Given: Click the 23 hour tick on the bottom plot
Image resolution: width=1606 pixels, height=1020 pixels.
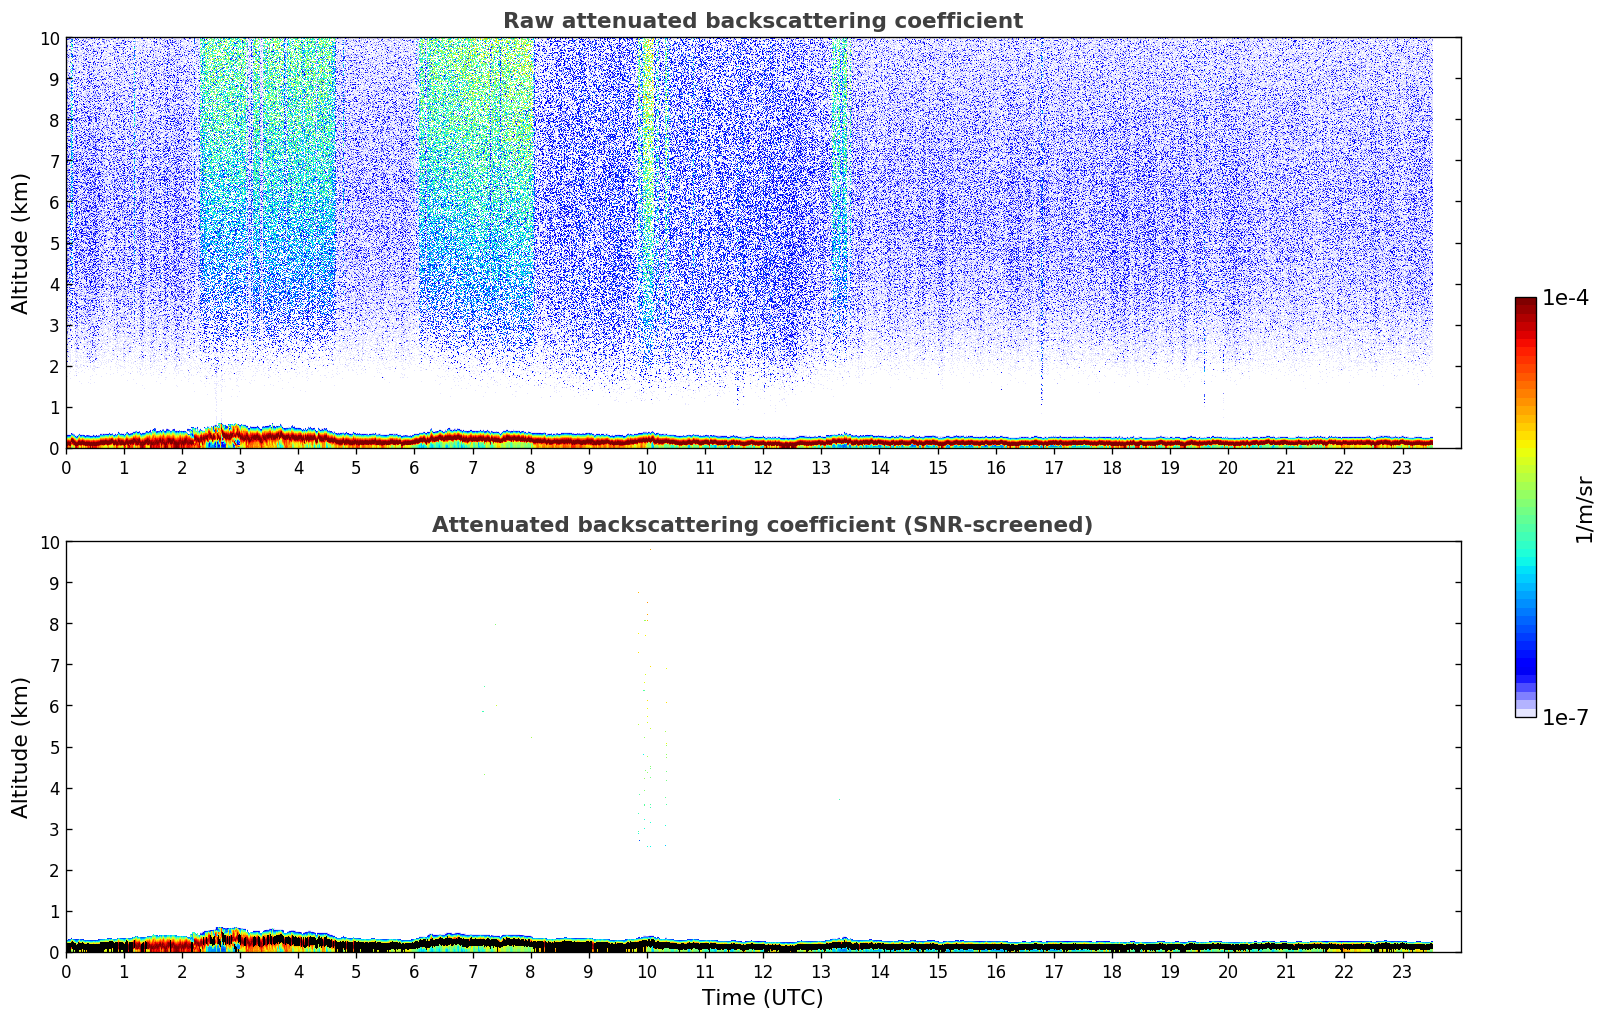Looking at the screenshot, I should click(x=1402, y=972).
